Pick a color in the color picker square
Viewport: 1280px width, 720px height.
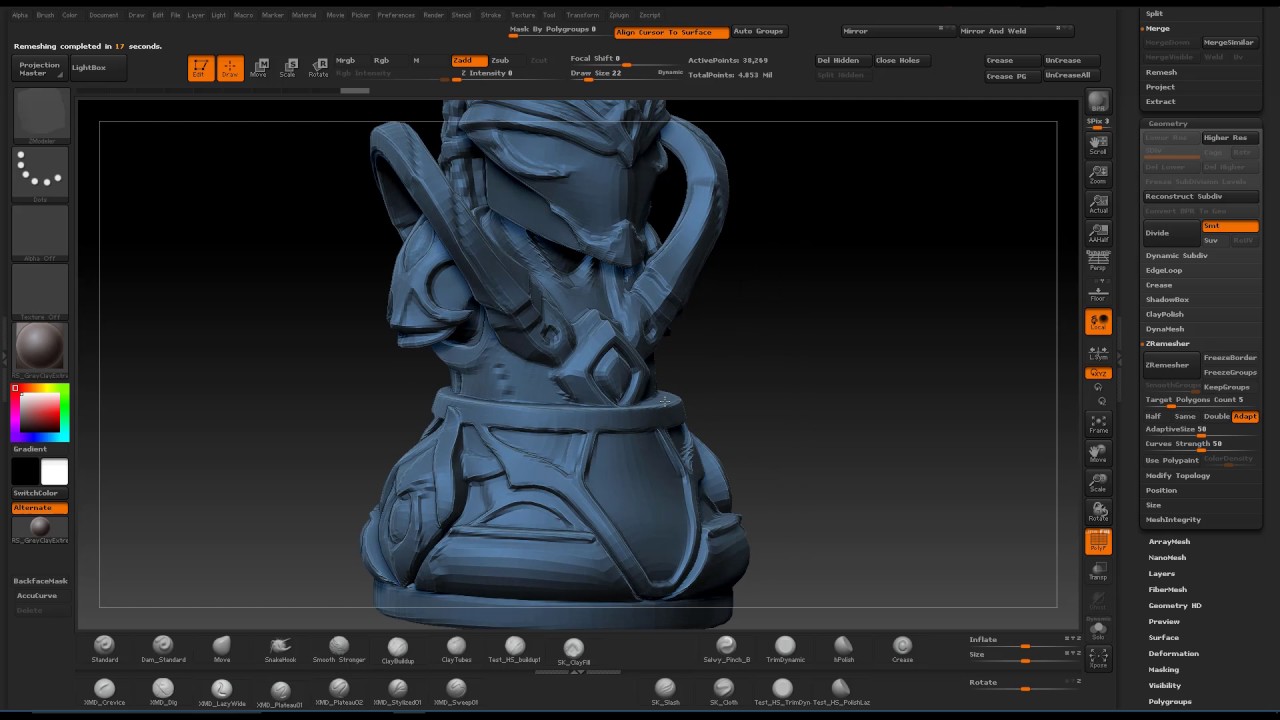(40, 412)
